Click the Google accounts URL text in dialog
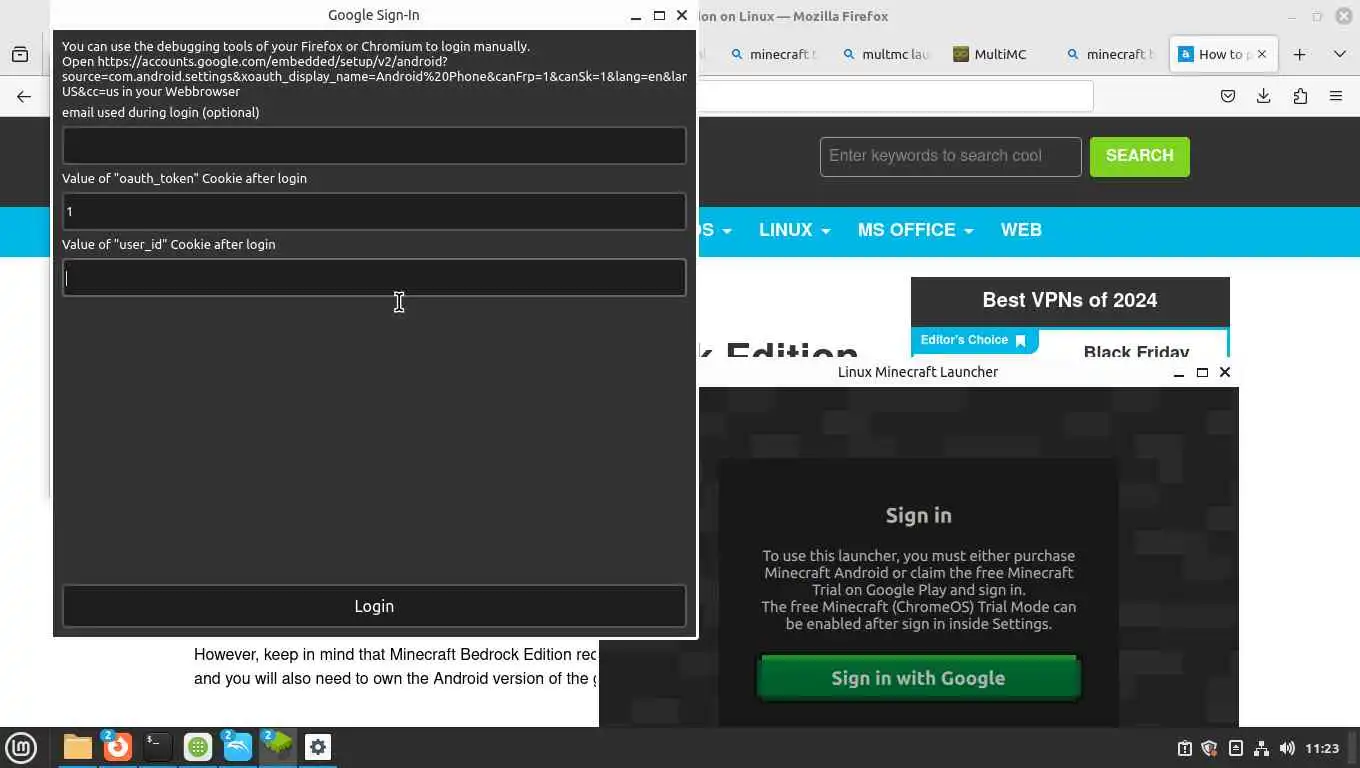Screen dimensions: 1360x768 [x=374, y=76]
